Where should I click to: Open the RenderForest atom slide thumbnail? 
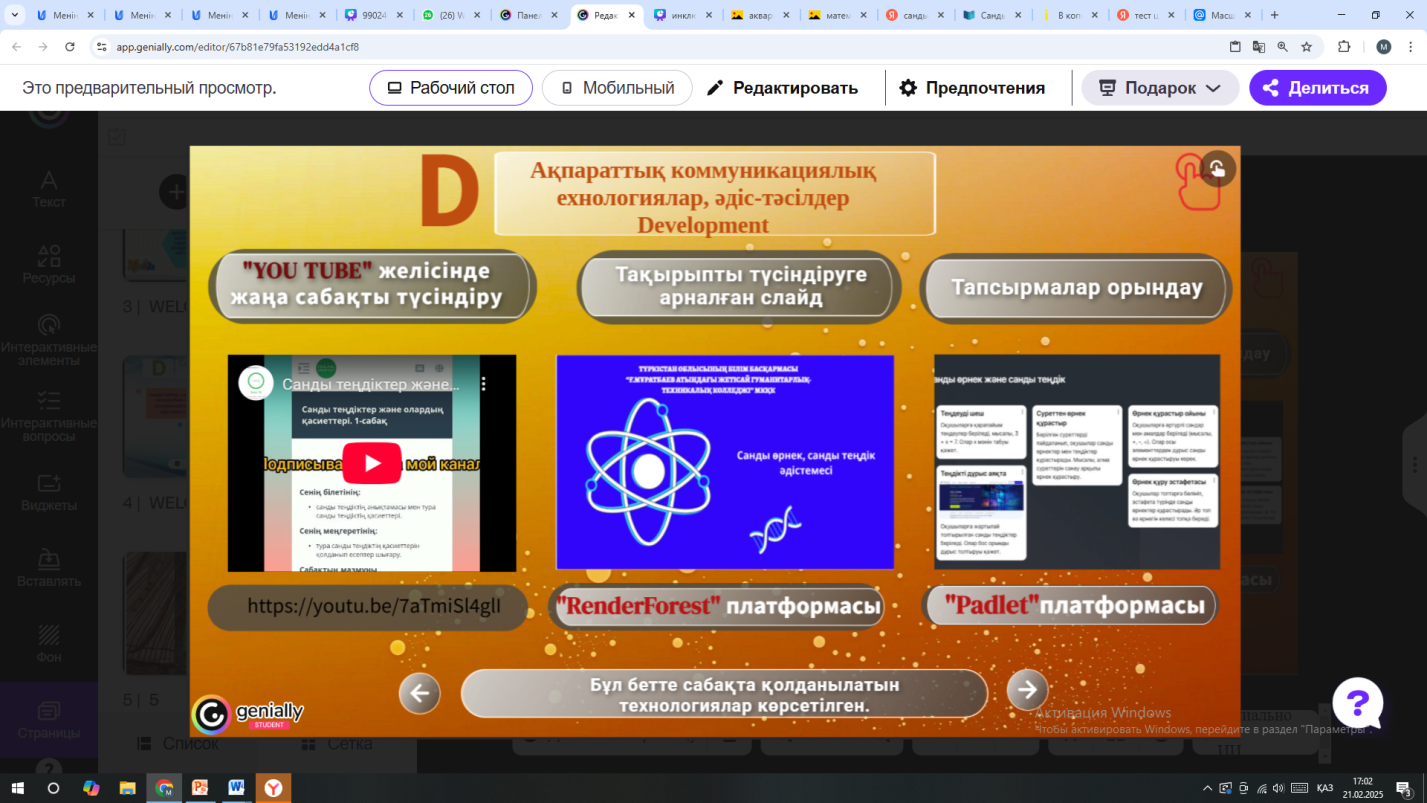[x=725, y=461]
